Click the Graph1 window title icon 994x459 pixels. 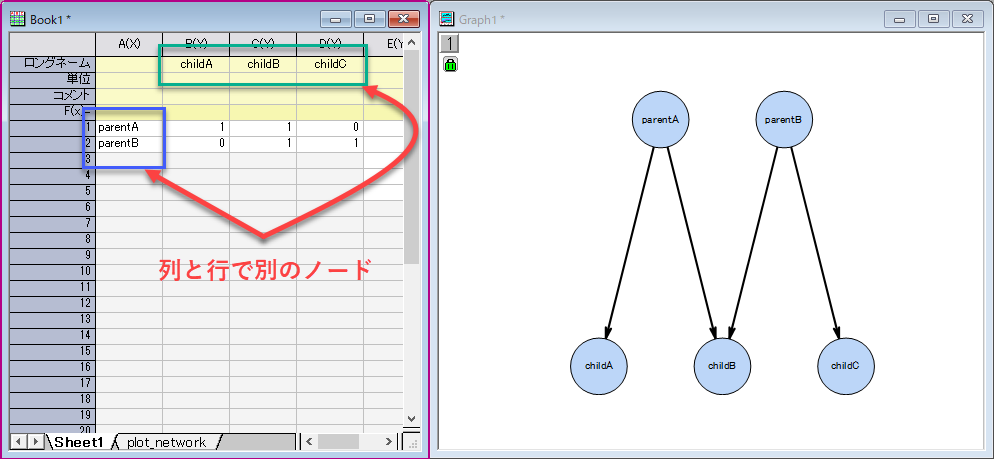point(446,19)
